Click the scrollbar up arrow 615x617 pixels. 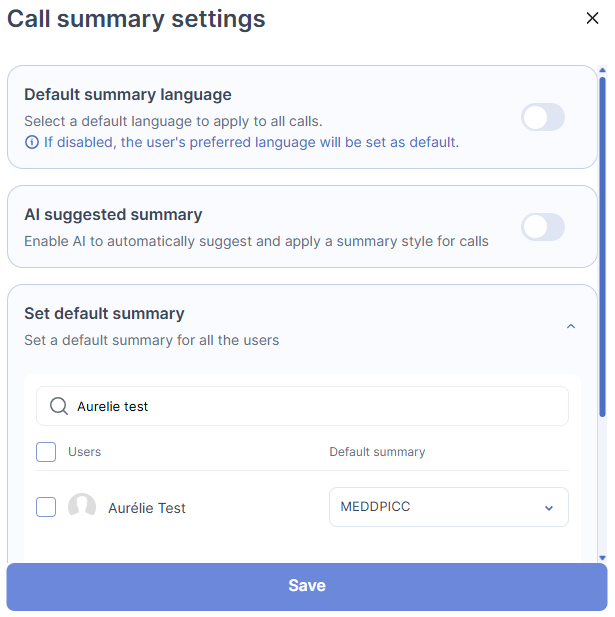602,71
